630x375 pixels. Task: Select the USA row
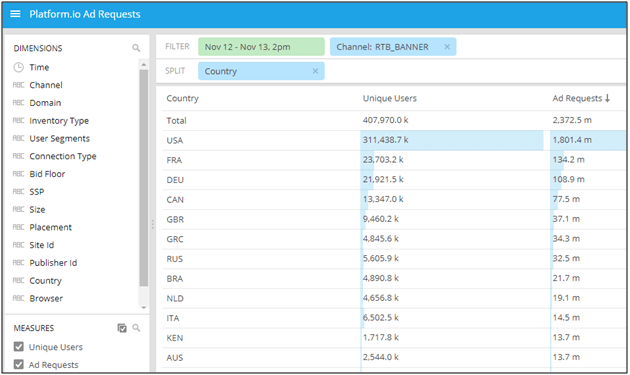click(394, 140)
